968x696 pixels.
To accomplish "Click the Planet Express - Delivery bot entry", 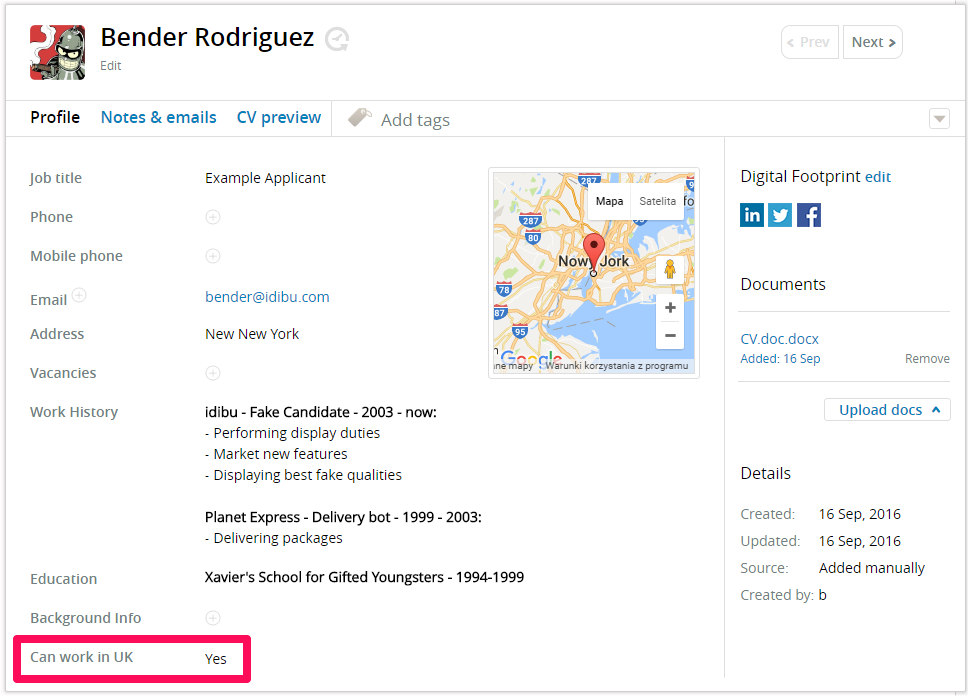I will coord(343,517).
